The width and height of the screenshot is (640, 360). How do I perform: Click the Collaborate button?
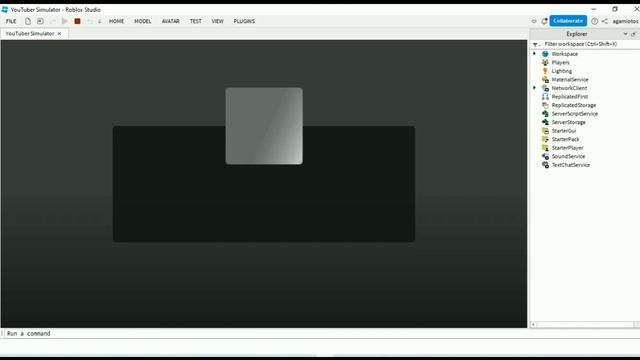pos(568,21)
